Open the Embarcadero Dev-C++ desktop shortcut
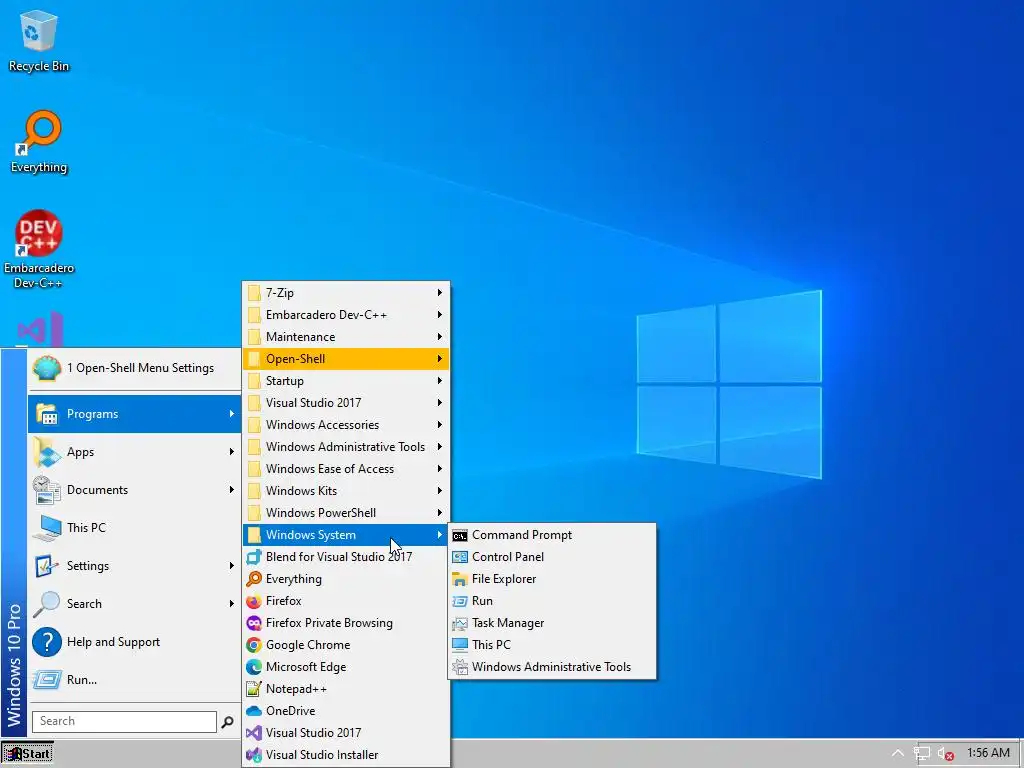This screenshot has width=1024, height=768. click(x=39, y=249)
